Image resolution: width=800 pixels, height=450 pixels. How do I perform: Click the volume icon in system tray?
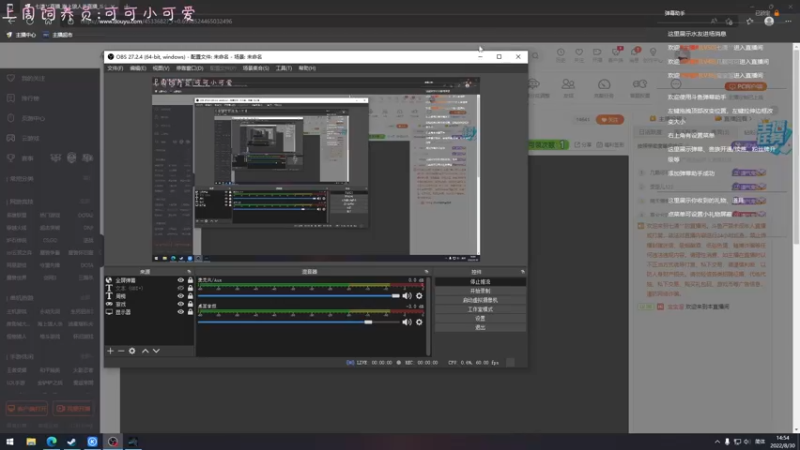(747, 442)
